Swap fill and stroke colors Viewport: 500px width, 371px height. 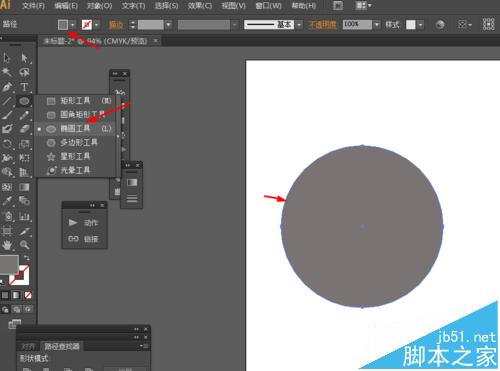pos(26,258)
